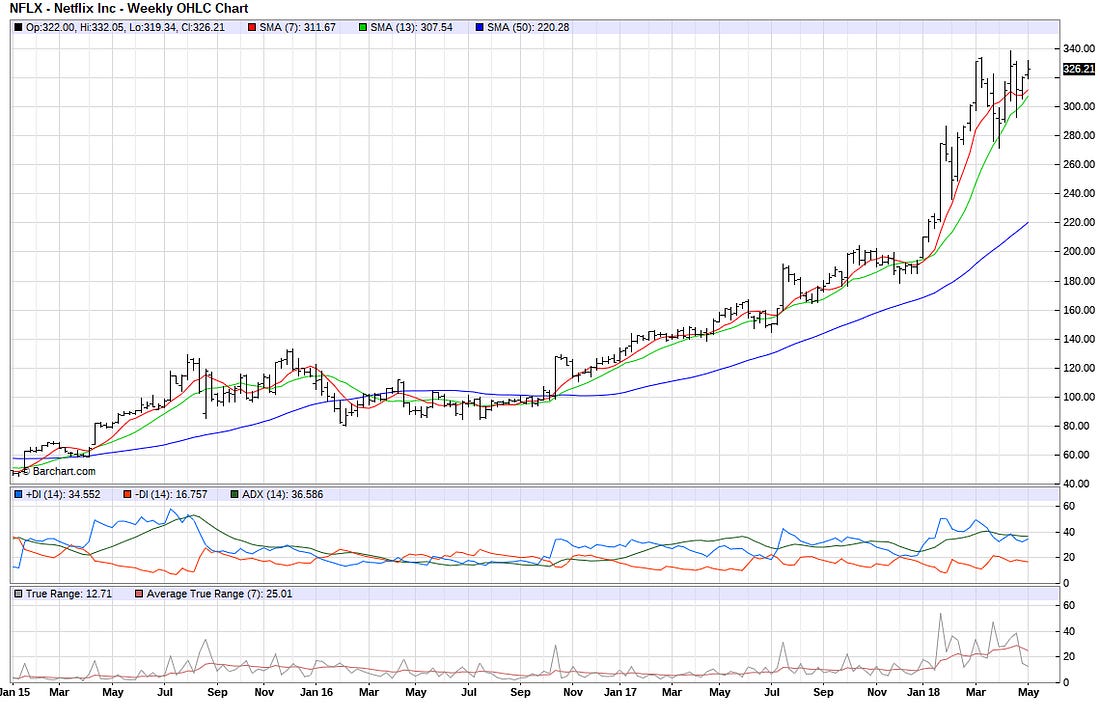Click the 260.00 price axis label
This screenshot has width=1100, height=722.
click(1079, 164)
